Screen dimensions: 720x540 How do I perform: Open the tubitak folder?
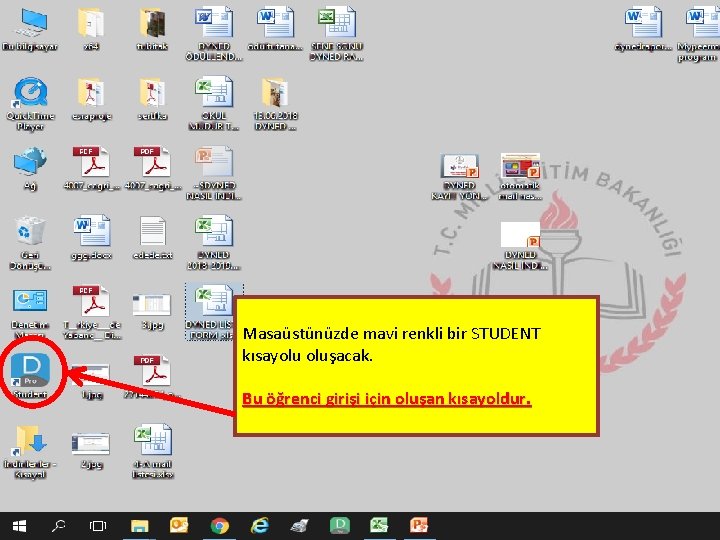pos(152,22)
